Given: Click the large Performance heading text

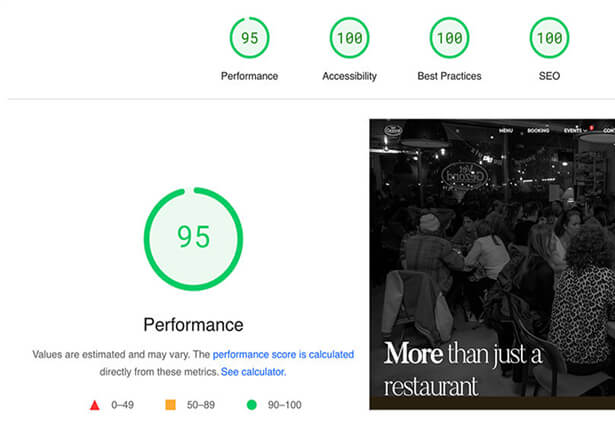Looking at the screenshot, I should point(193,325).
